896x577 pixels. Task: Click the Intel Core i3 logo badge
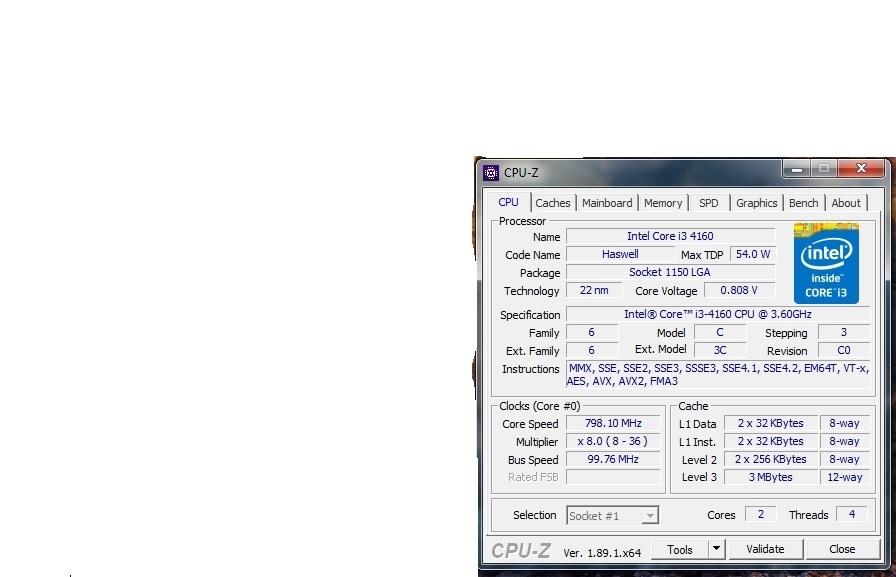826,263
